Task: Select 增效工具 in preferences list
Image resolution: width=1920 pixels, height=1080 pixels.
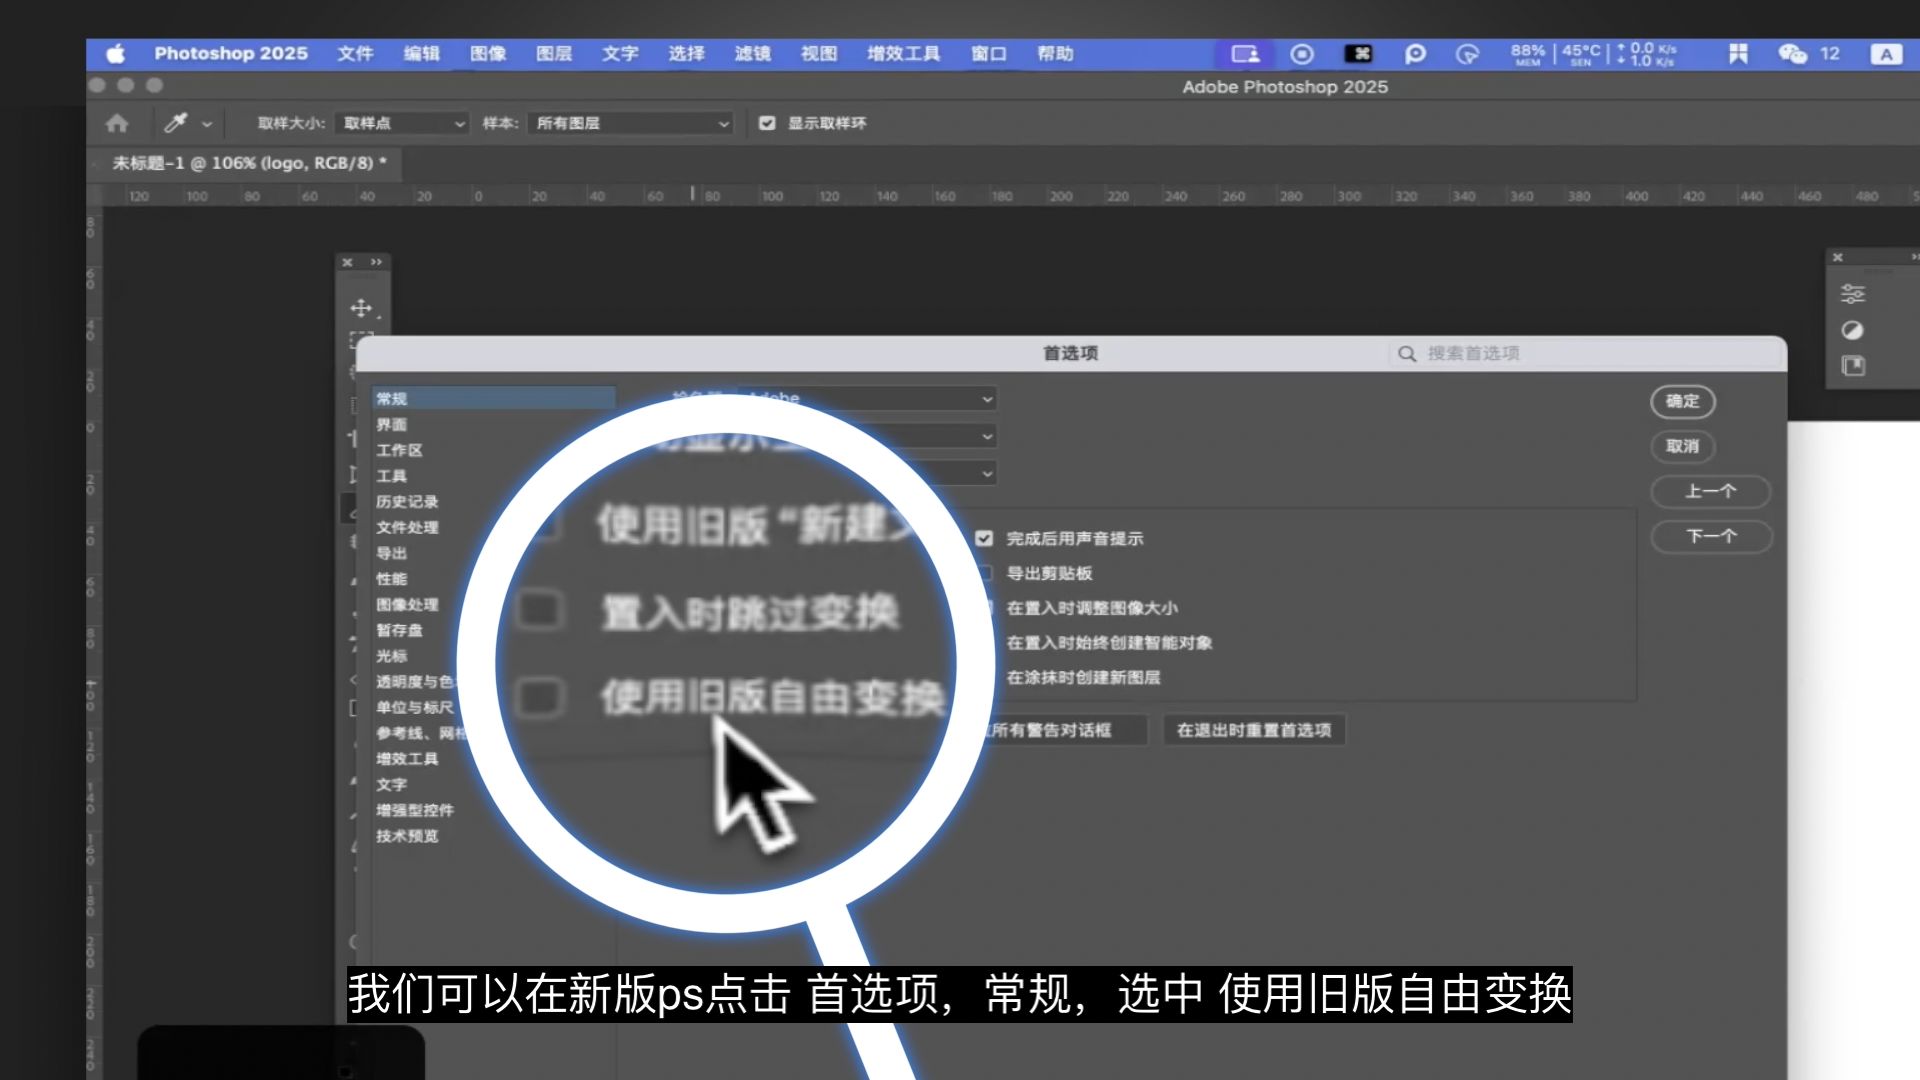Action: 407,759
